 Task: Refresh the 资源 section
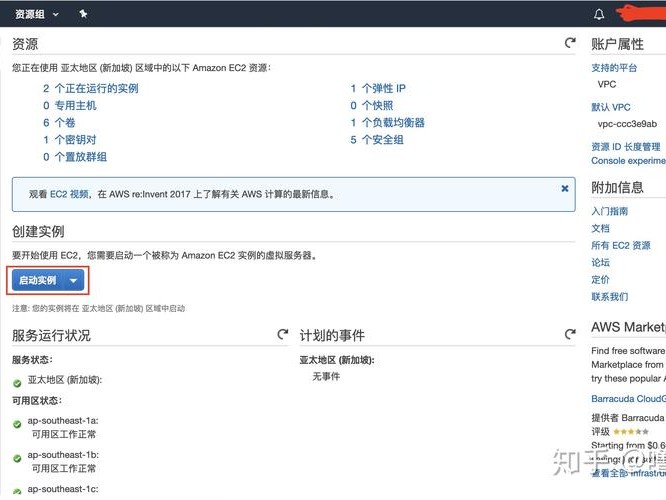tap(570, 42)
